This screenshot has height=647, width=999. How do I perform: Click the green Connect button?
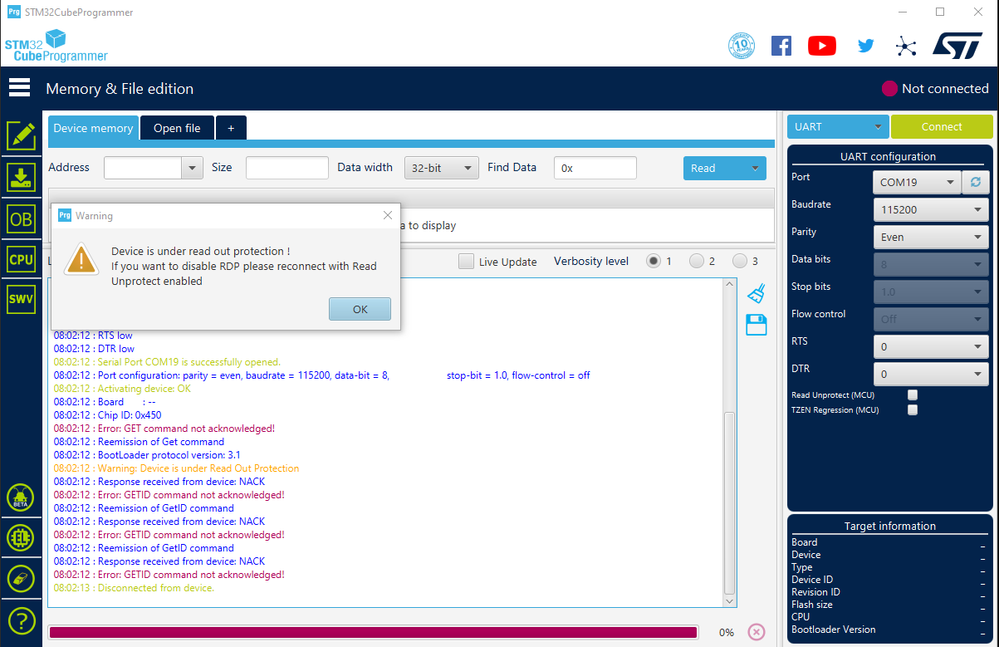942,127
